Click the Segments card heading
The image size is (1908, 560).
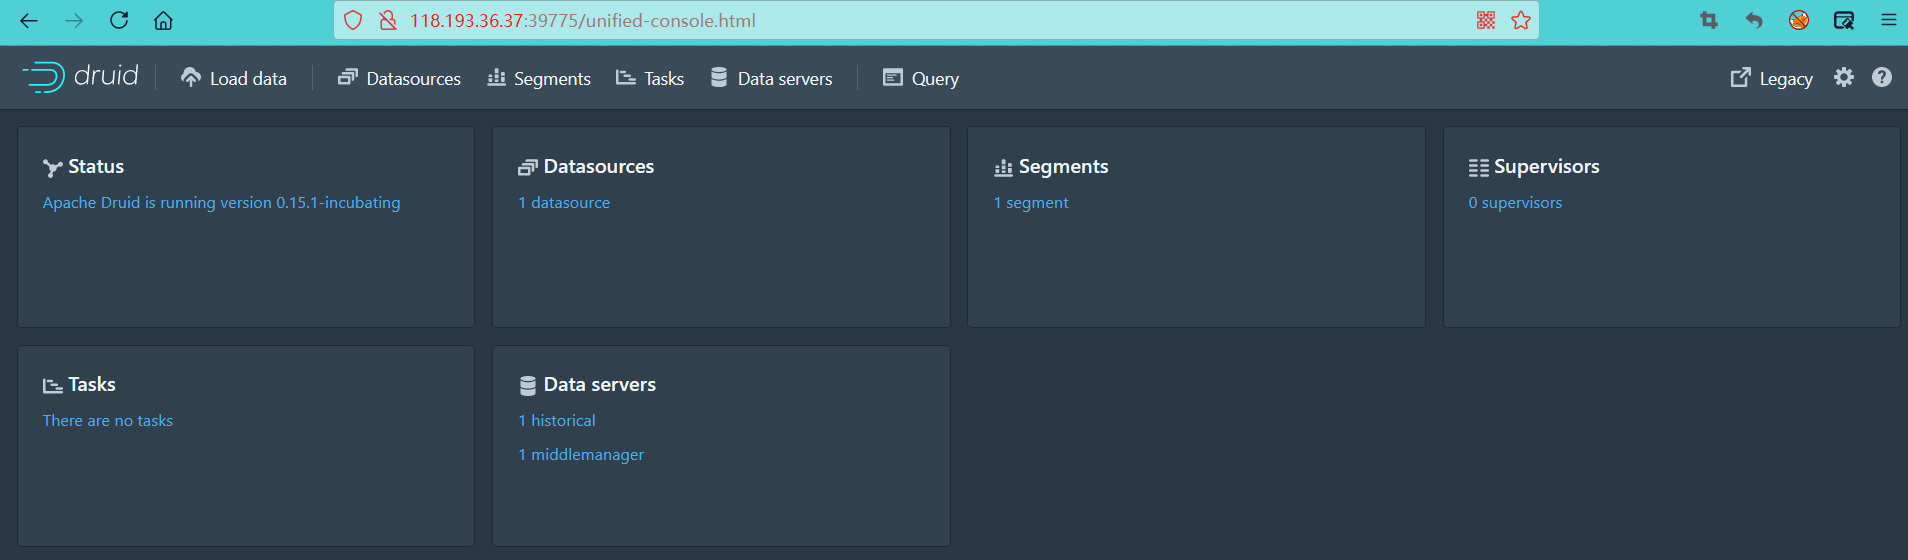[1064, 167]
